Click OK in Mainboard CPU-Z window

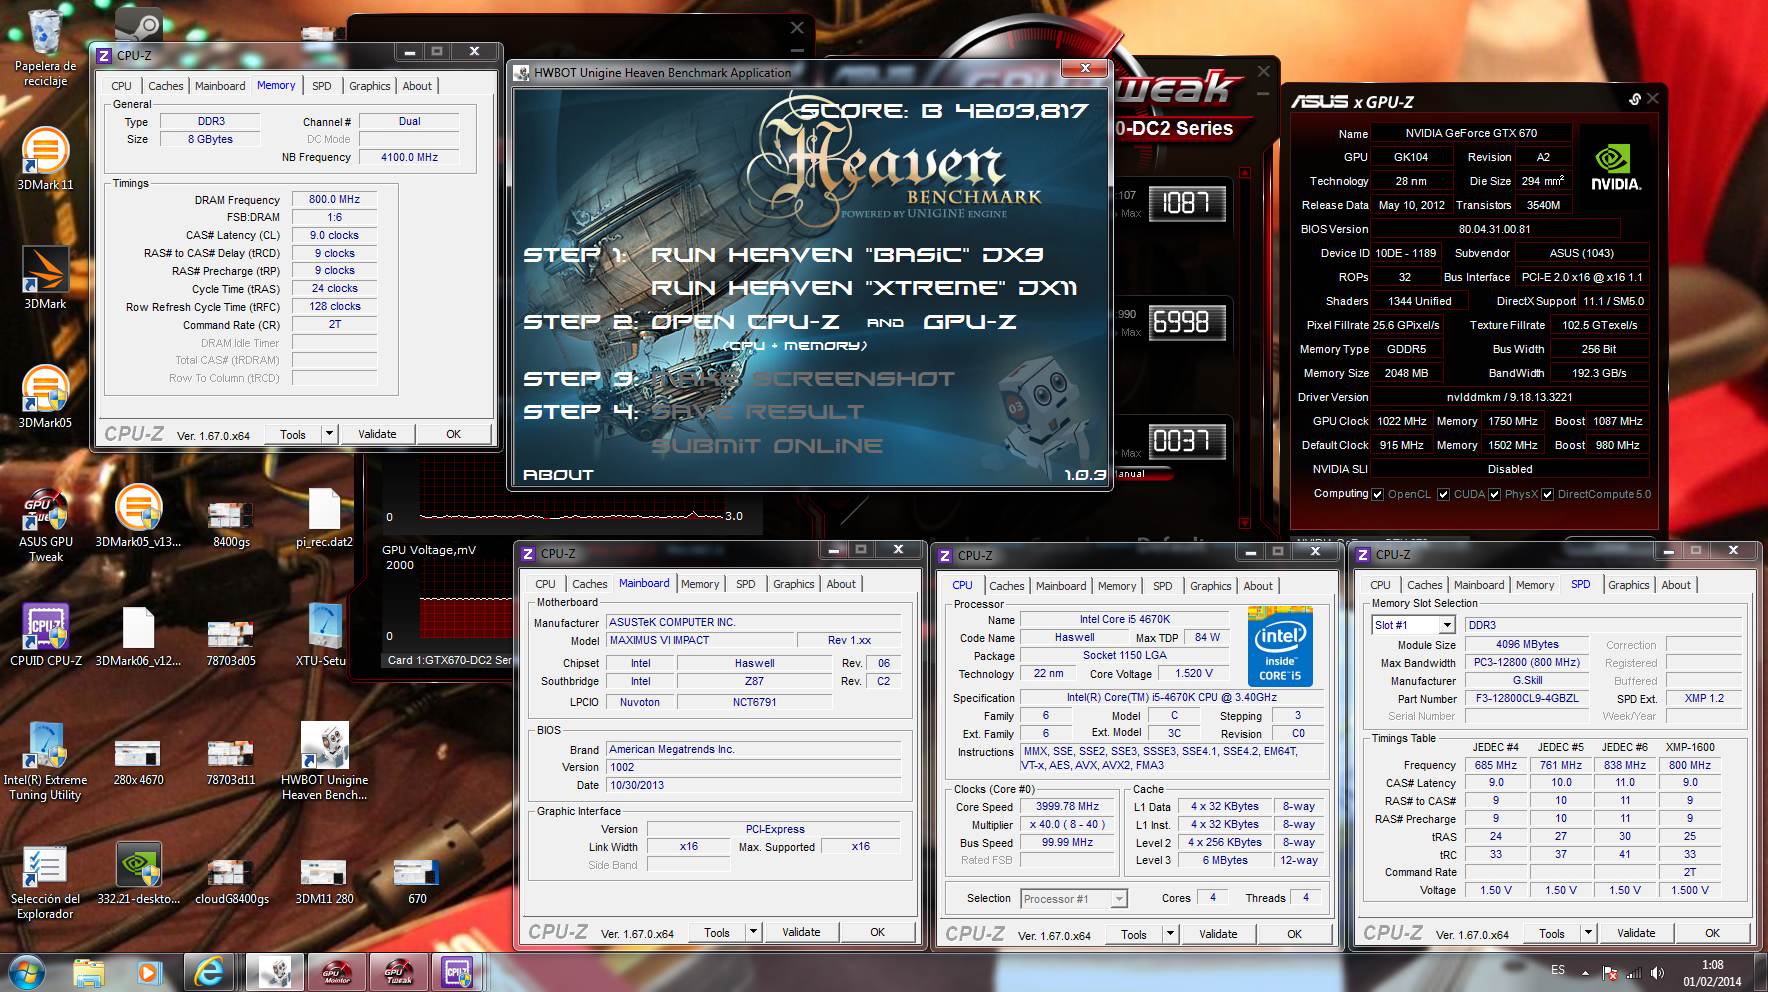[877, 932]
